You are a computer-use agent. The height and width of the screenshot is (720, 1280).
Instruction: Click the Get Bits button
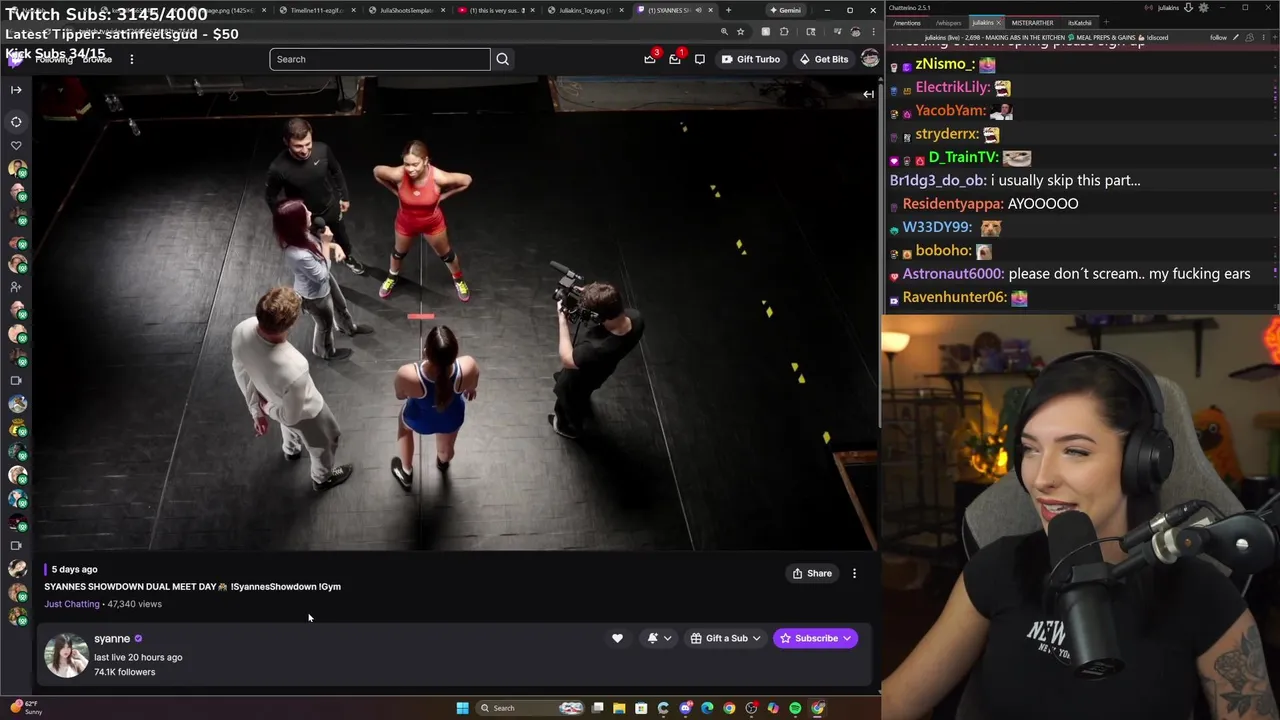(x=823, y=59)
